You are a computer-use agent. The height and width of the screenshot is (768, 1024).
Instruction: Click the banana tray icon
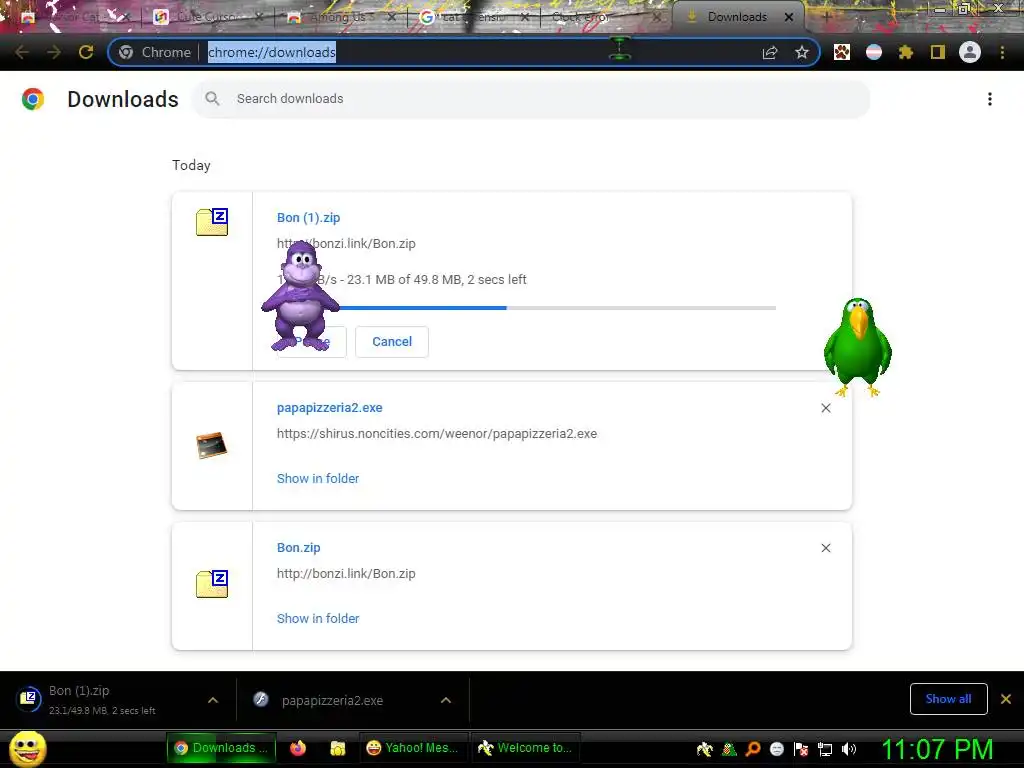705,749
